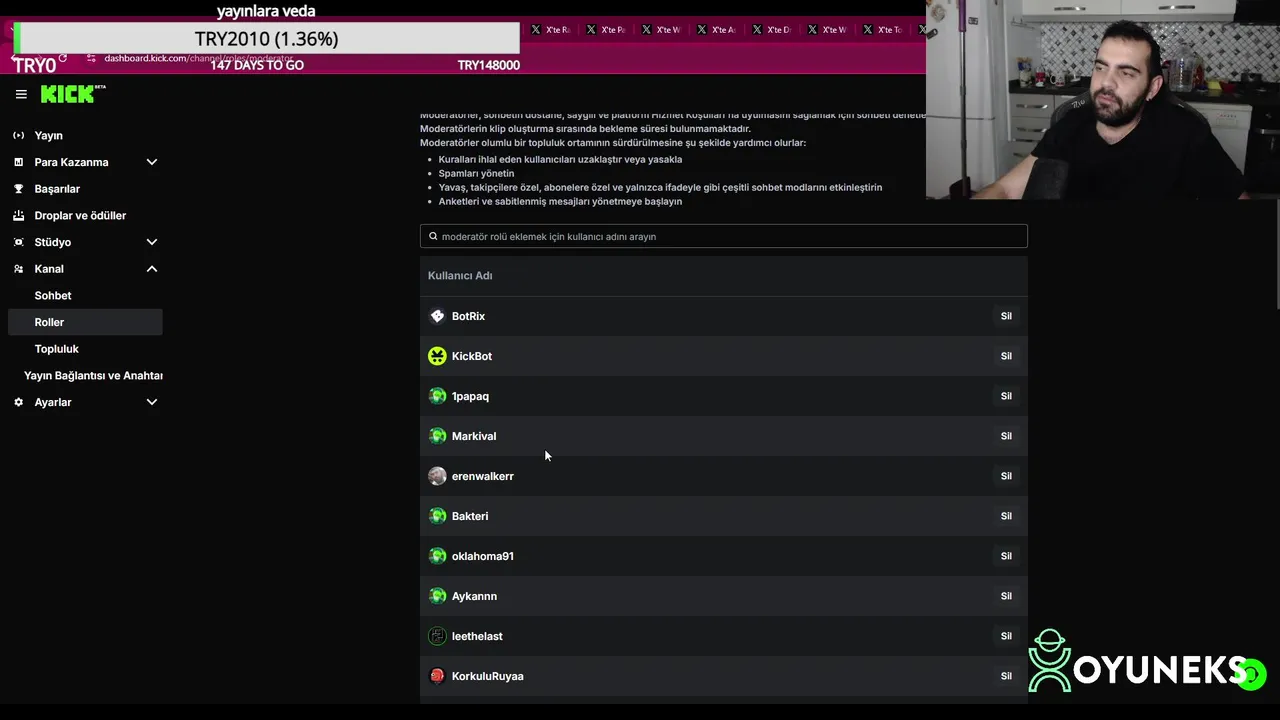The width and height of the screenshot is (1280, 720).
Task: Remove oklahoma91 with Sil button
Action: pos(1006,556)
